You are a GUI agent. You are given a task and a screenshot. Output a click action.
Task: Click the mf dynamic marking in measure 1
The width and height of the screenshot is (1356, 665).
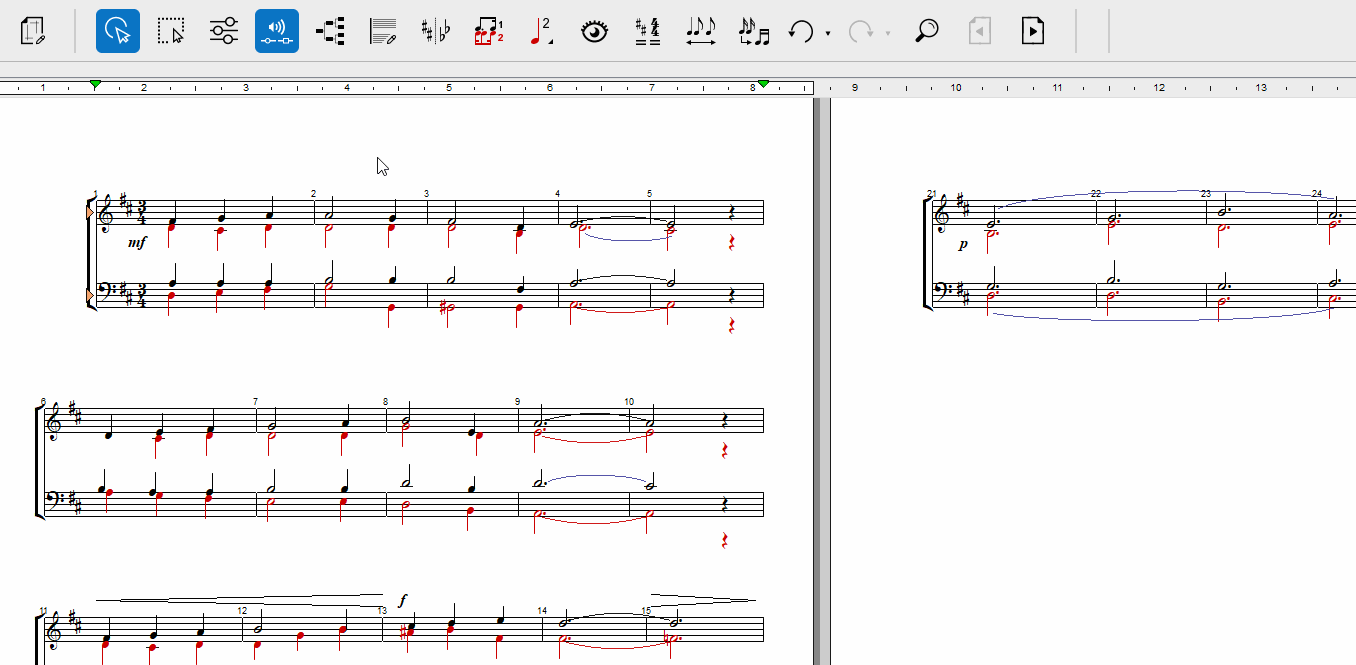(137, 243)
